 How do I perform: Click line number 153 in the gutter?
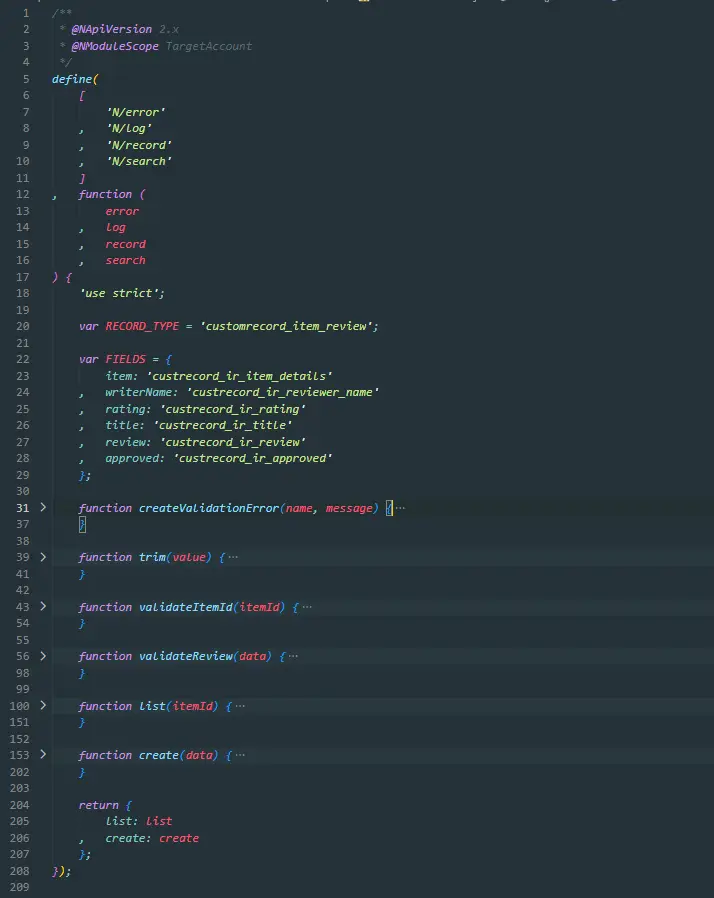19,755
